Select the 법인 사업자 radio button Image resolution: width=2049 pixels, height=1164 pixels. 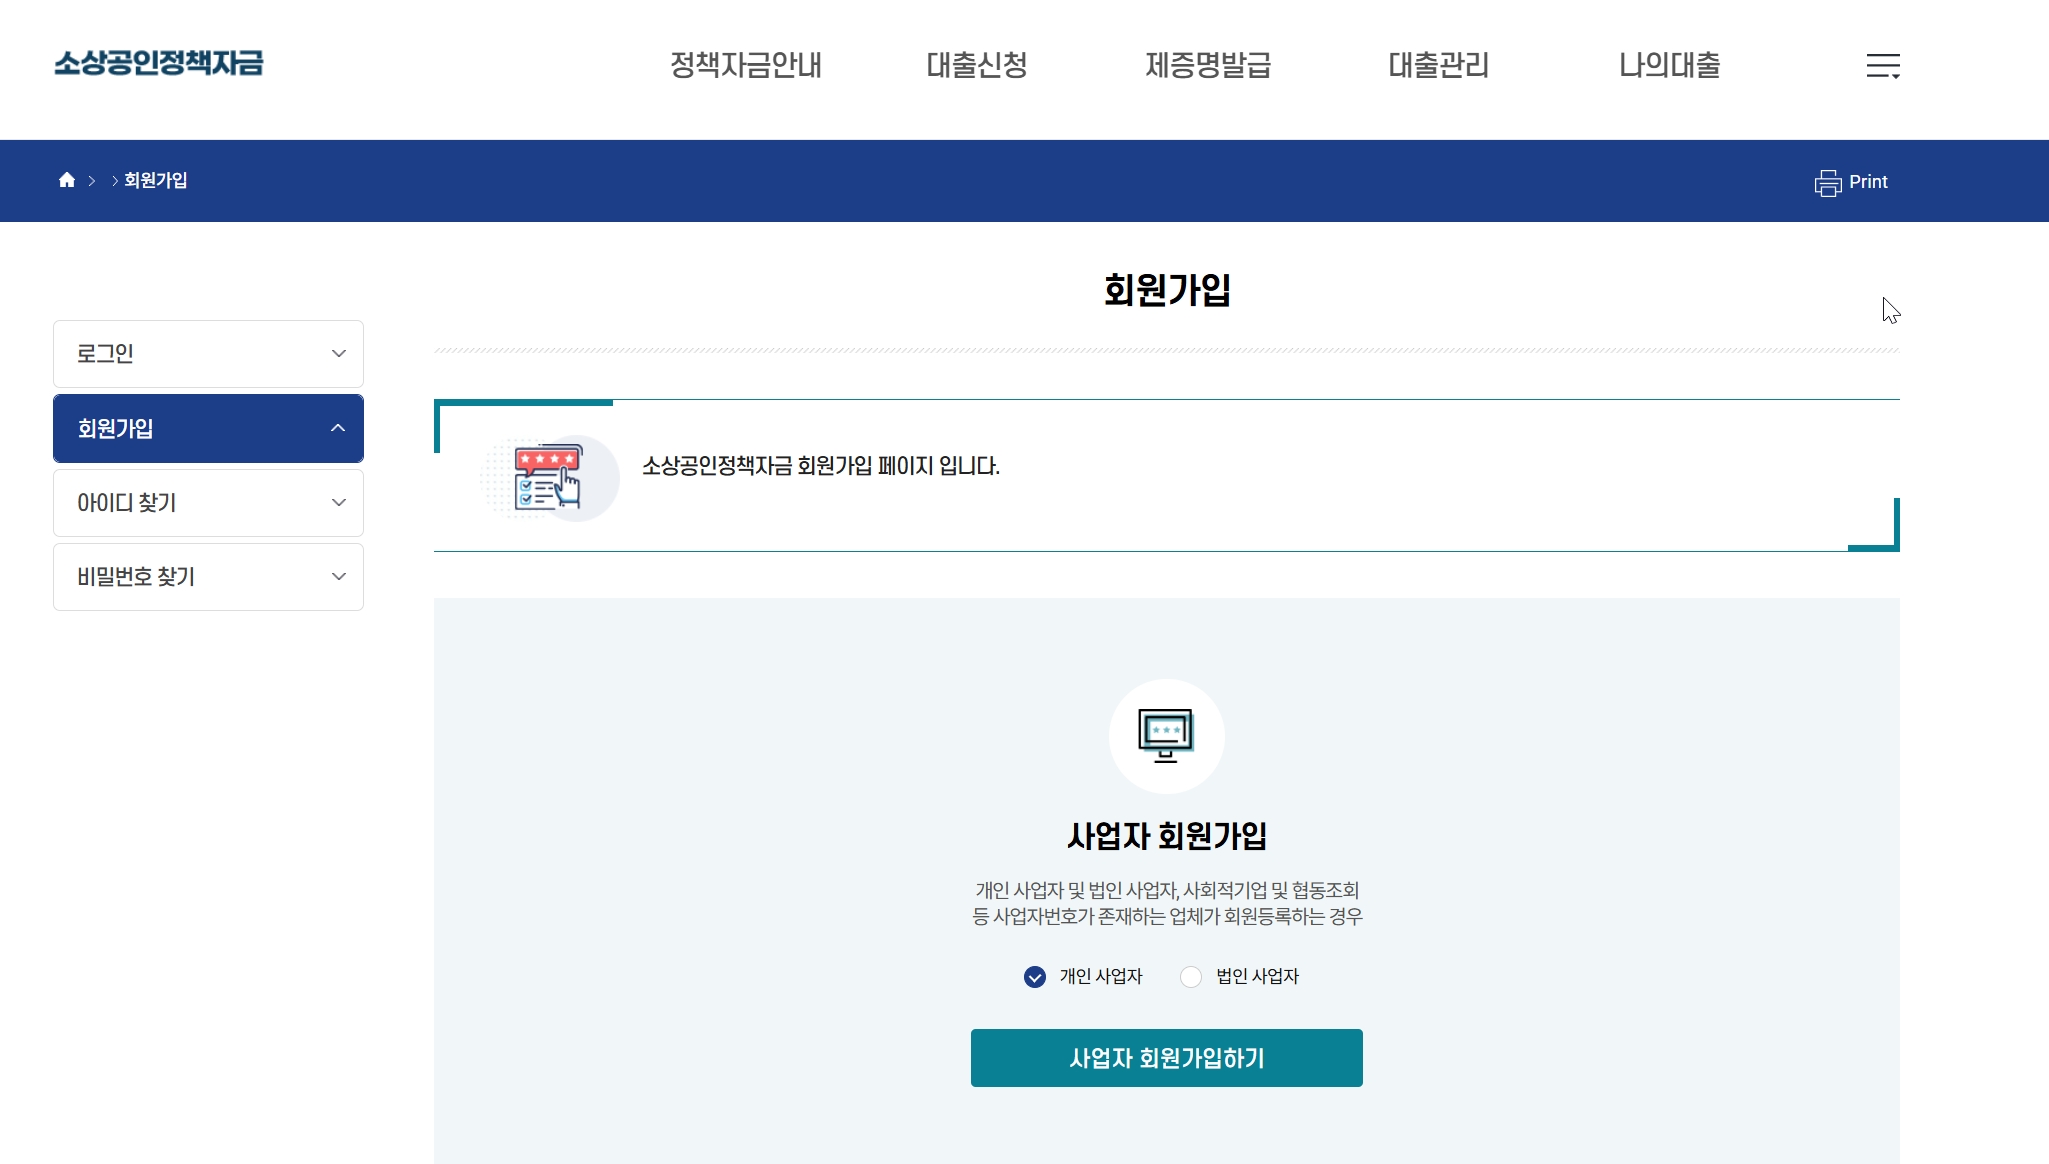point(1191,977)
